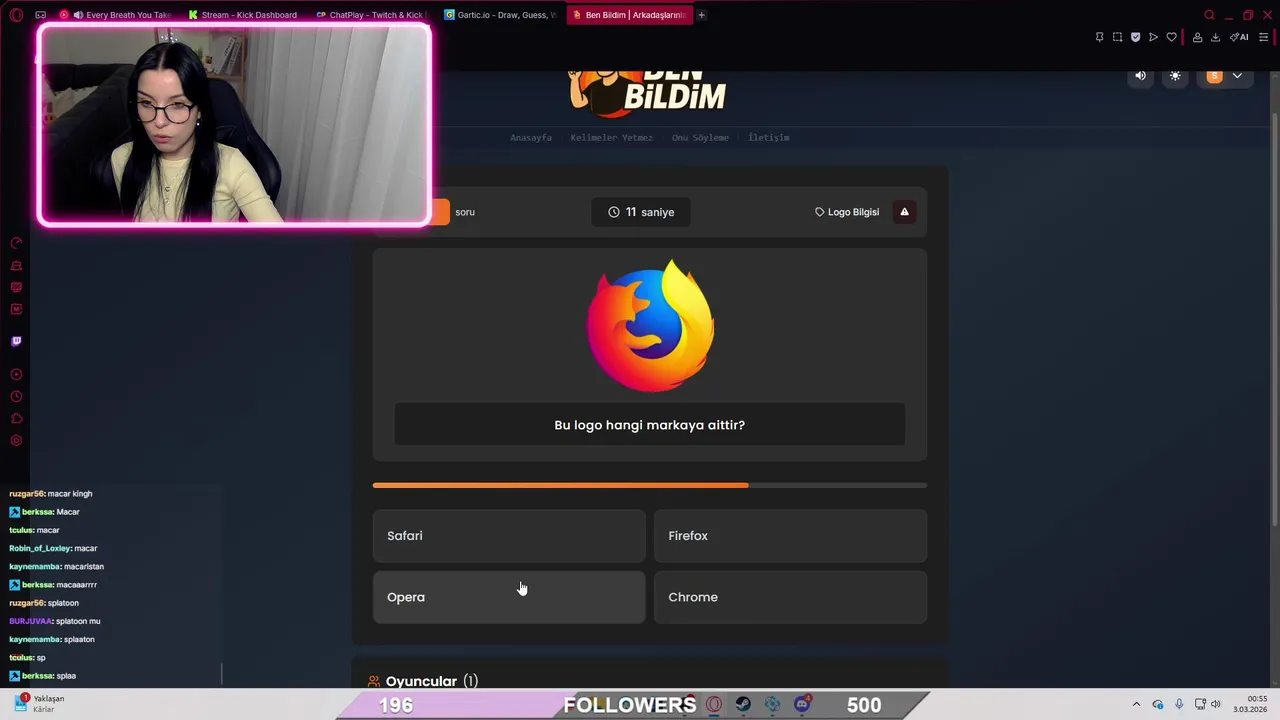Open the Onu Söyleme nav link
This screenshot has height=720, width=1280.
tap(700, 138)
